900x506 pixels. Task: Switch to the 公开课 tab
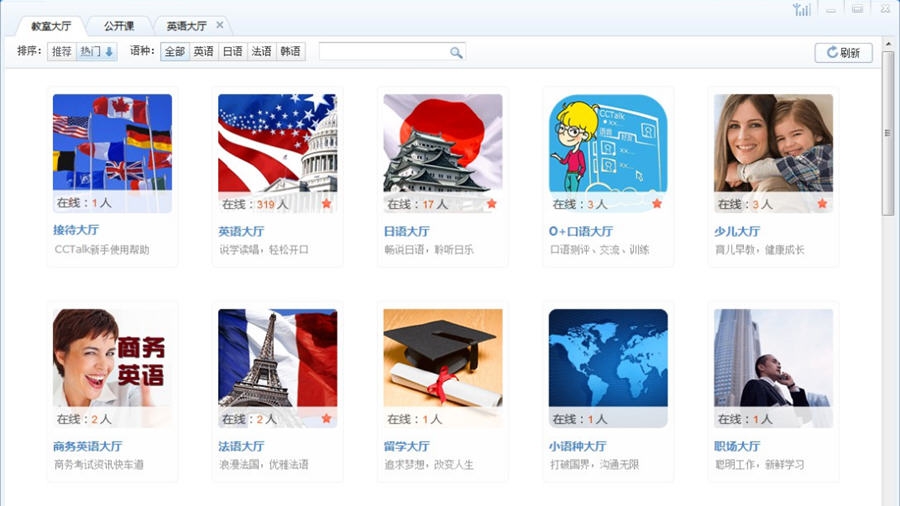pyautogui.click(x=119, y=26)
